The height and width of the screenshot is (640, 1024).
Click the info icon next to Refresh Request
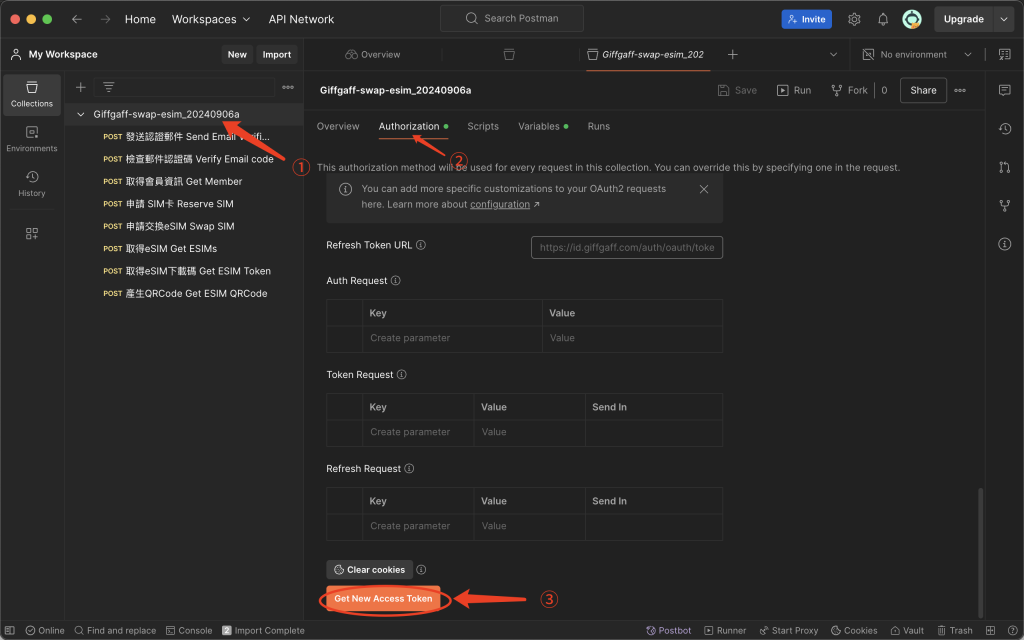click(x=409, y=468)
